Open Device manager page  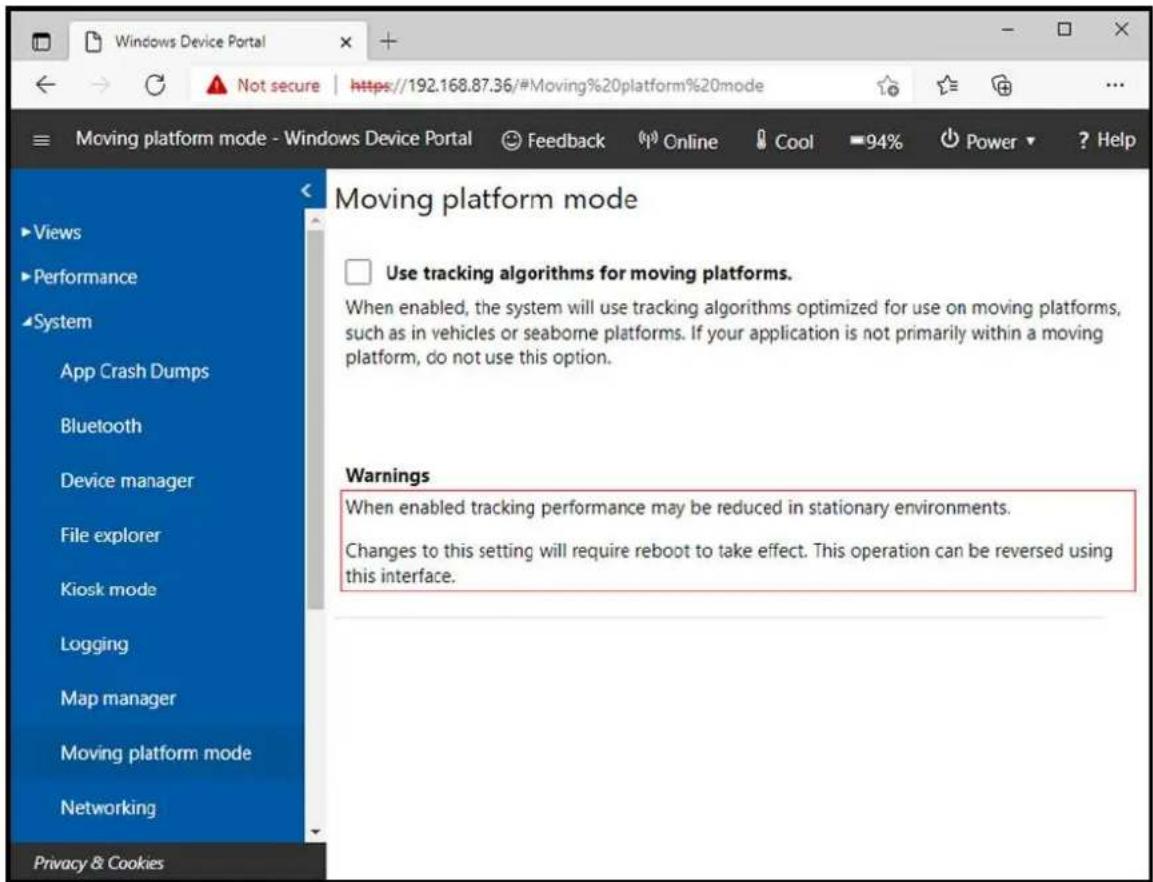coord(127,480)
